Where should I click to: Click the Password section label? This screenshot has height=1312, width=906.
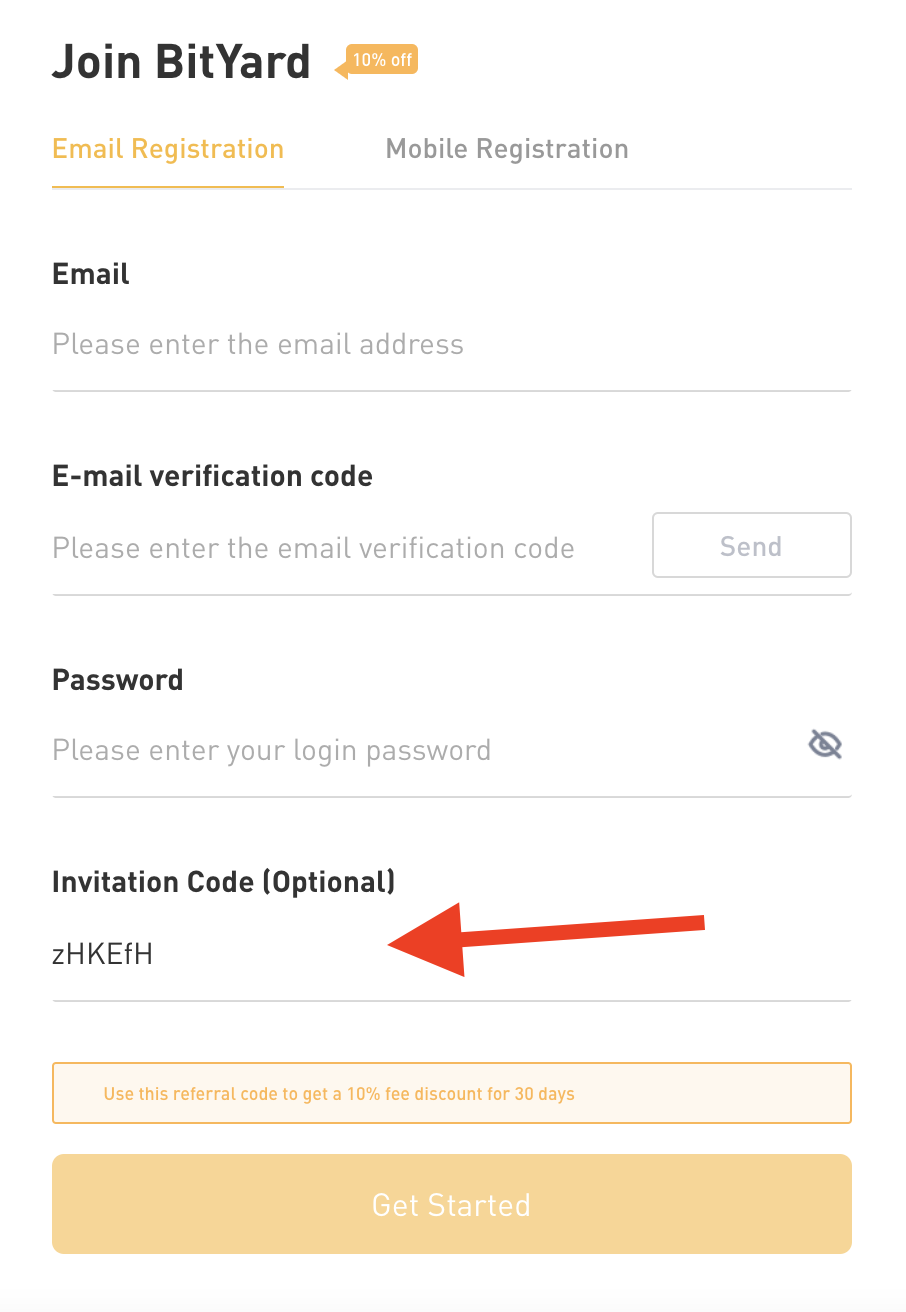(x=117, y=679)
